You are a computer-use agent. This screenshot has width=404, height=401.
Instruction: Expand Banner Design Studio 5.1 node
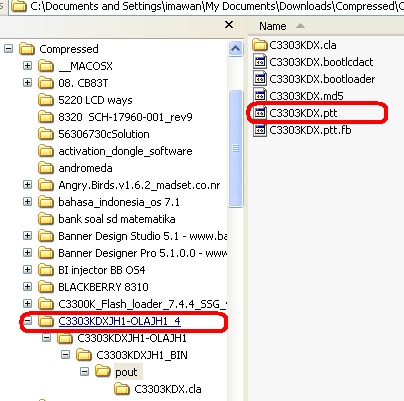(28, 236)
